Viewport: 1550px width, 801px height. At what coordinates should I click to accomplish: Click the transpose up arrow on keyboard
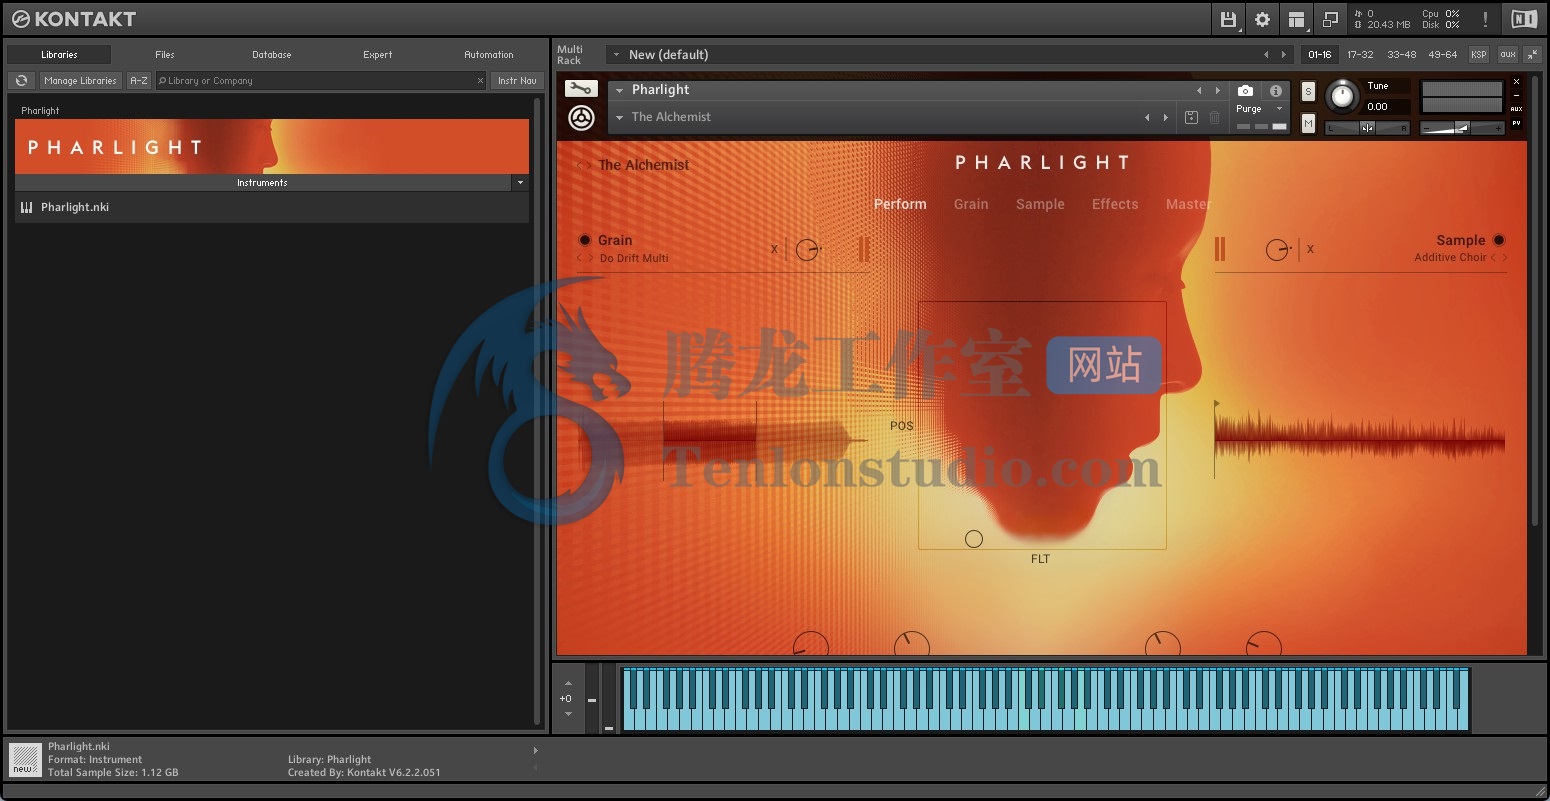pyautogui.click(x=567, y=684)
